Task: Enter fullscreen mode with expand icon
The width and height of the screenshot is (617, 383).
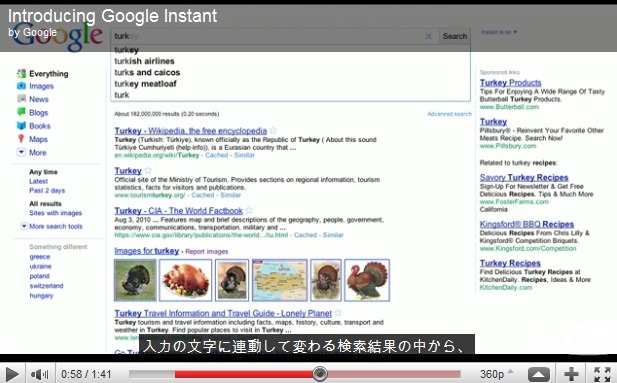Action: click(x=602, y=374)
